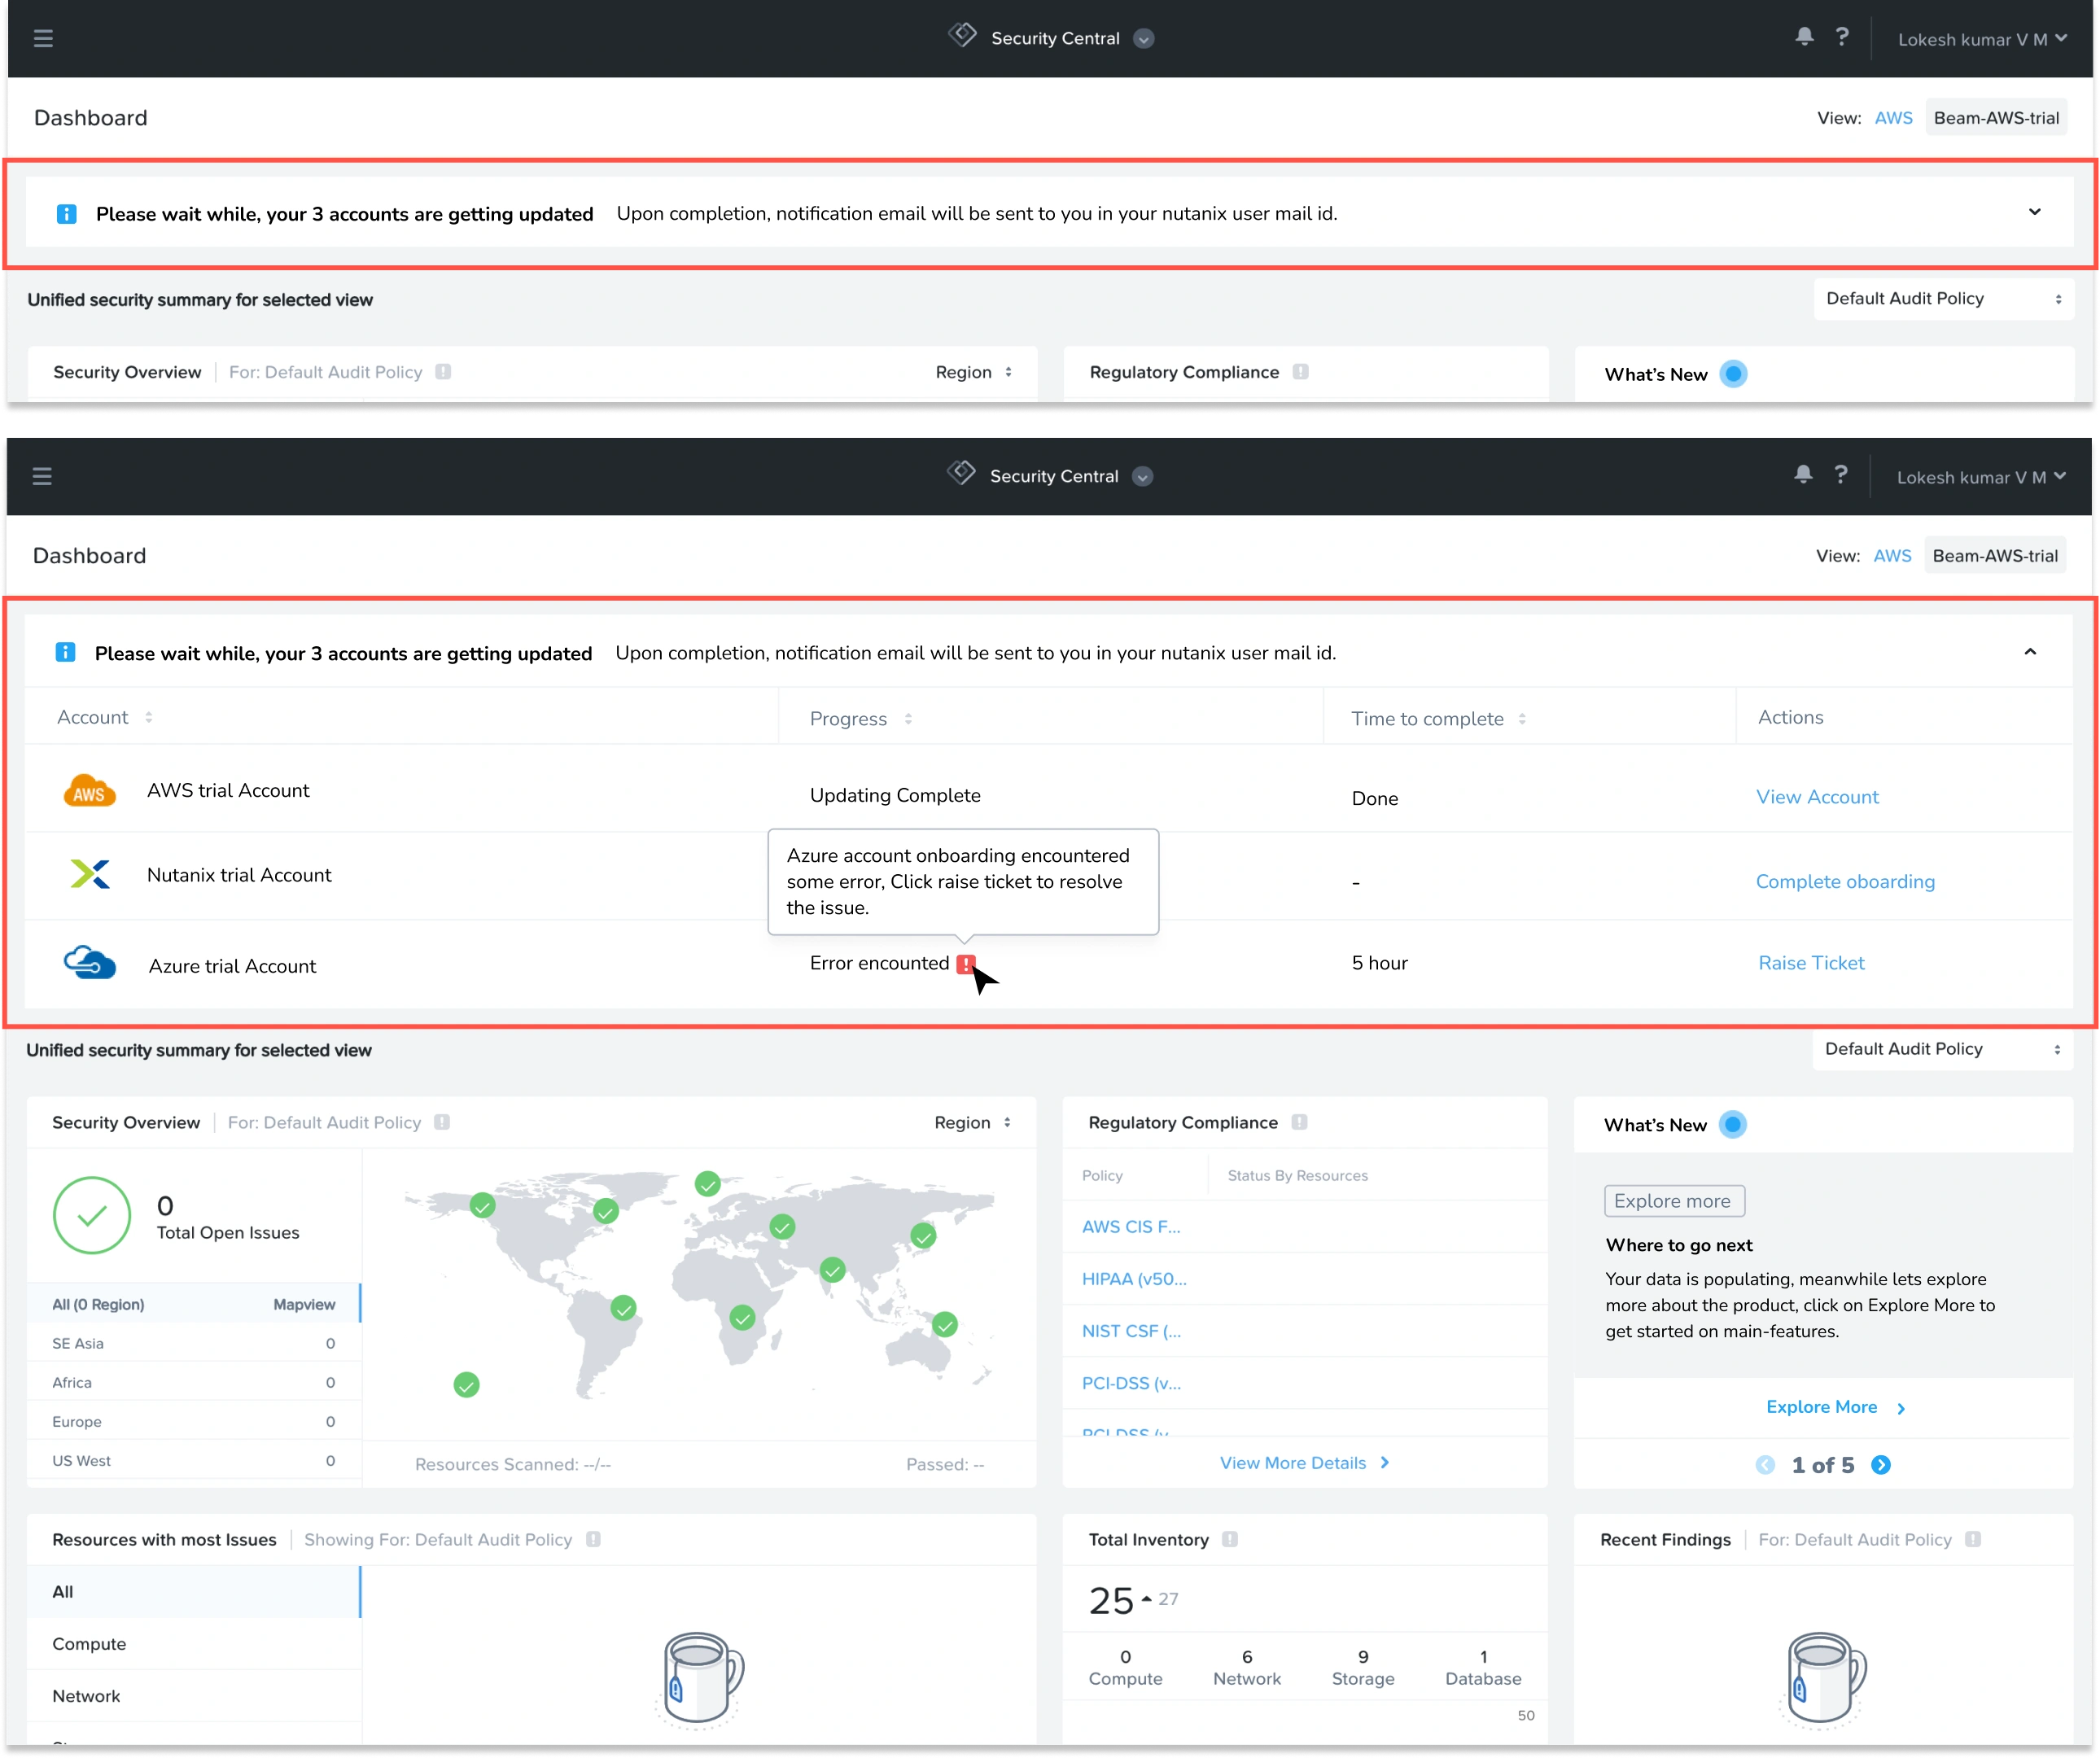This screenshot has height=1758, width=2100.
Task: Click info icon in collapsed update banner
Action: pos(67,214)
